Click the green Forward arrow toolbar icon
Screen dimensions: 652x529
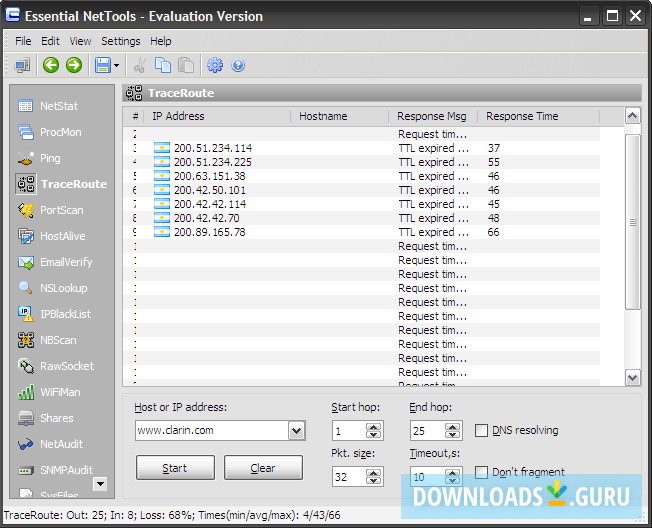74,65
